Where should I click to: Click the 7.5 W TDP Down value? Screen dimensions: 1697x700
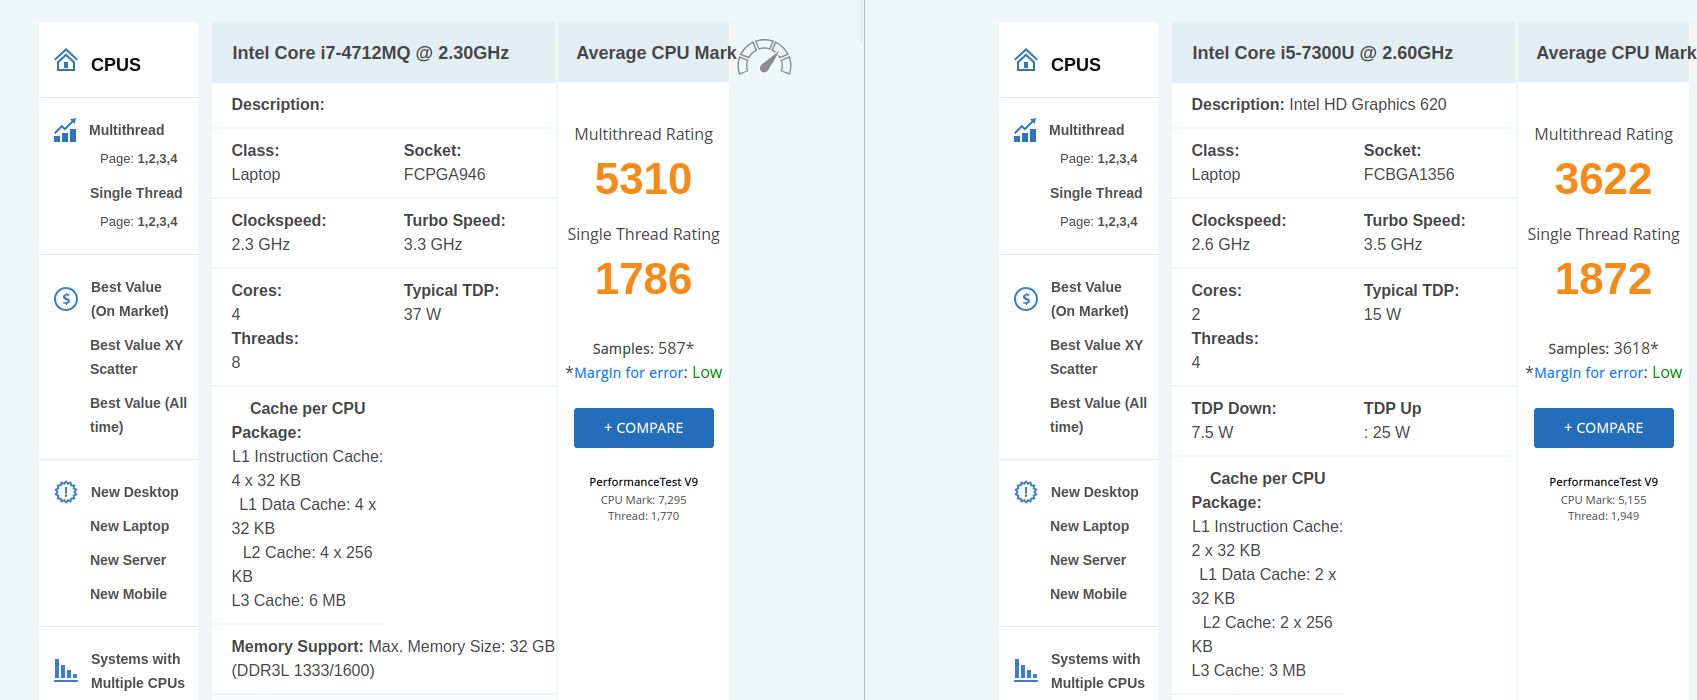tap(1212, 432)
